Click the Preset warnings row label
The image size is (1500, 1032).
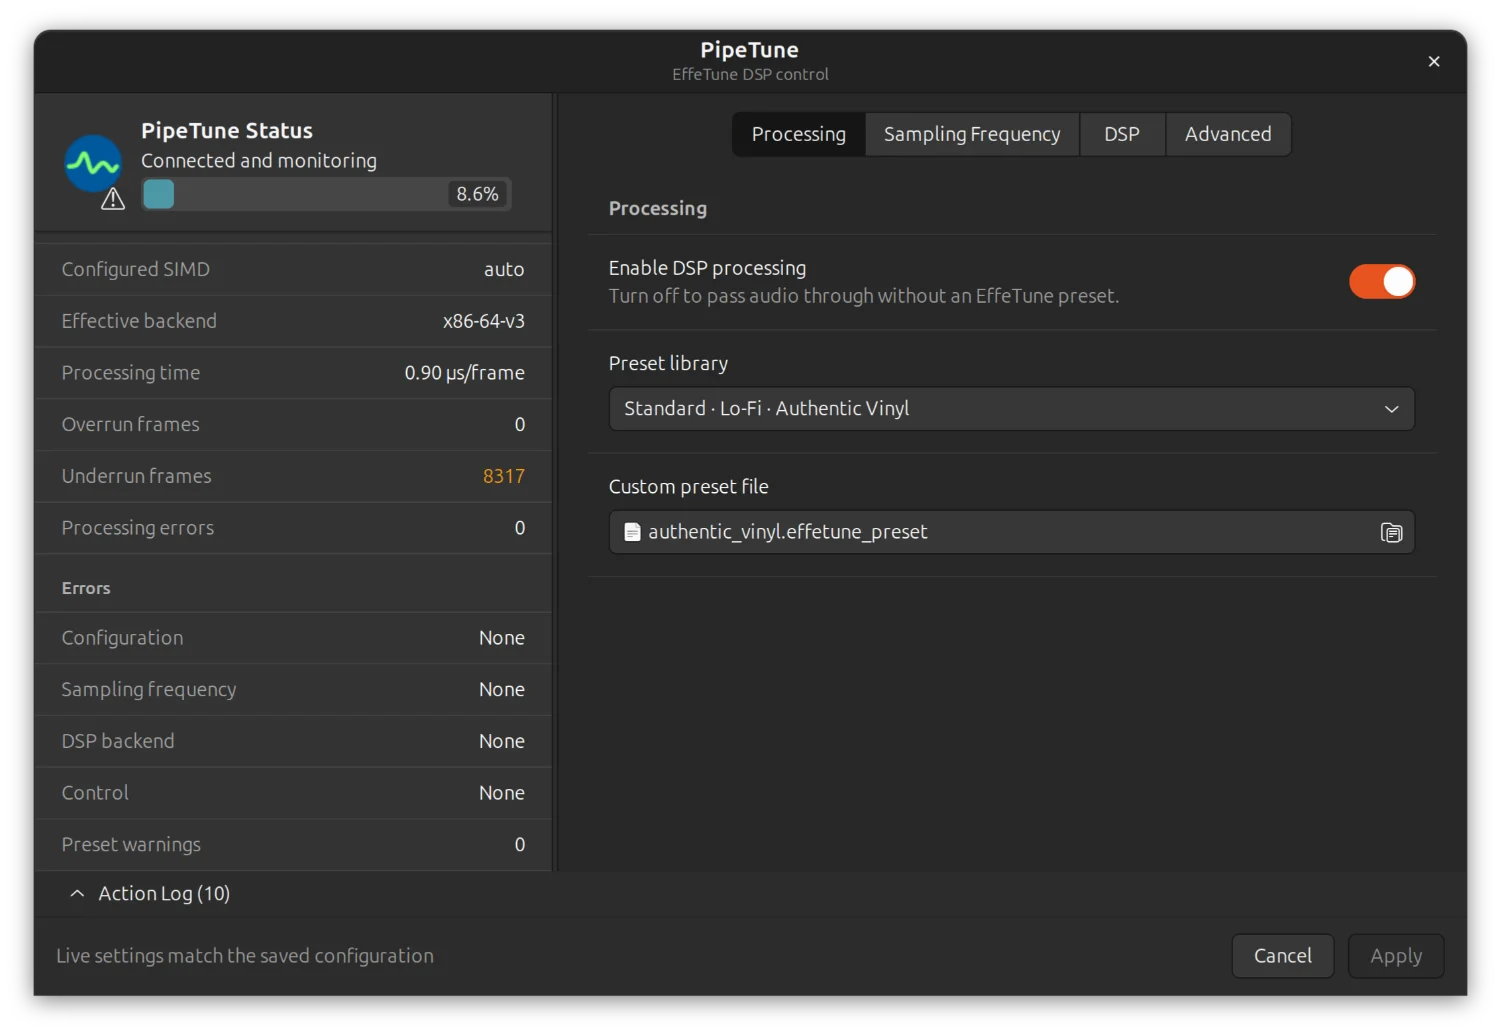[131, 845]
